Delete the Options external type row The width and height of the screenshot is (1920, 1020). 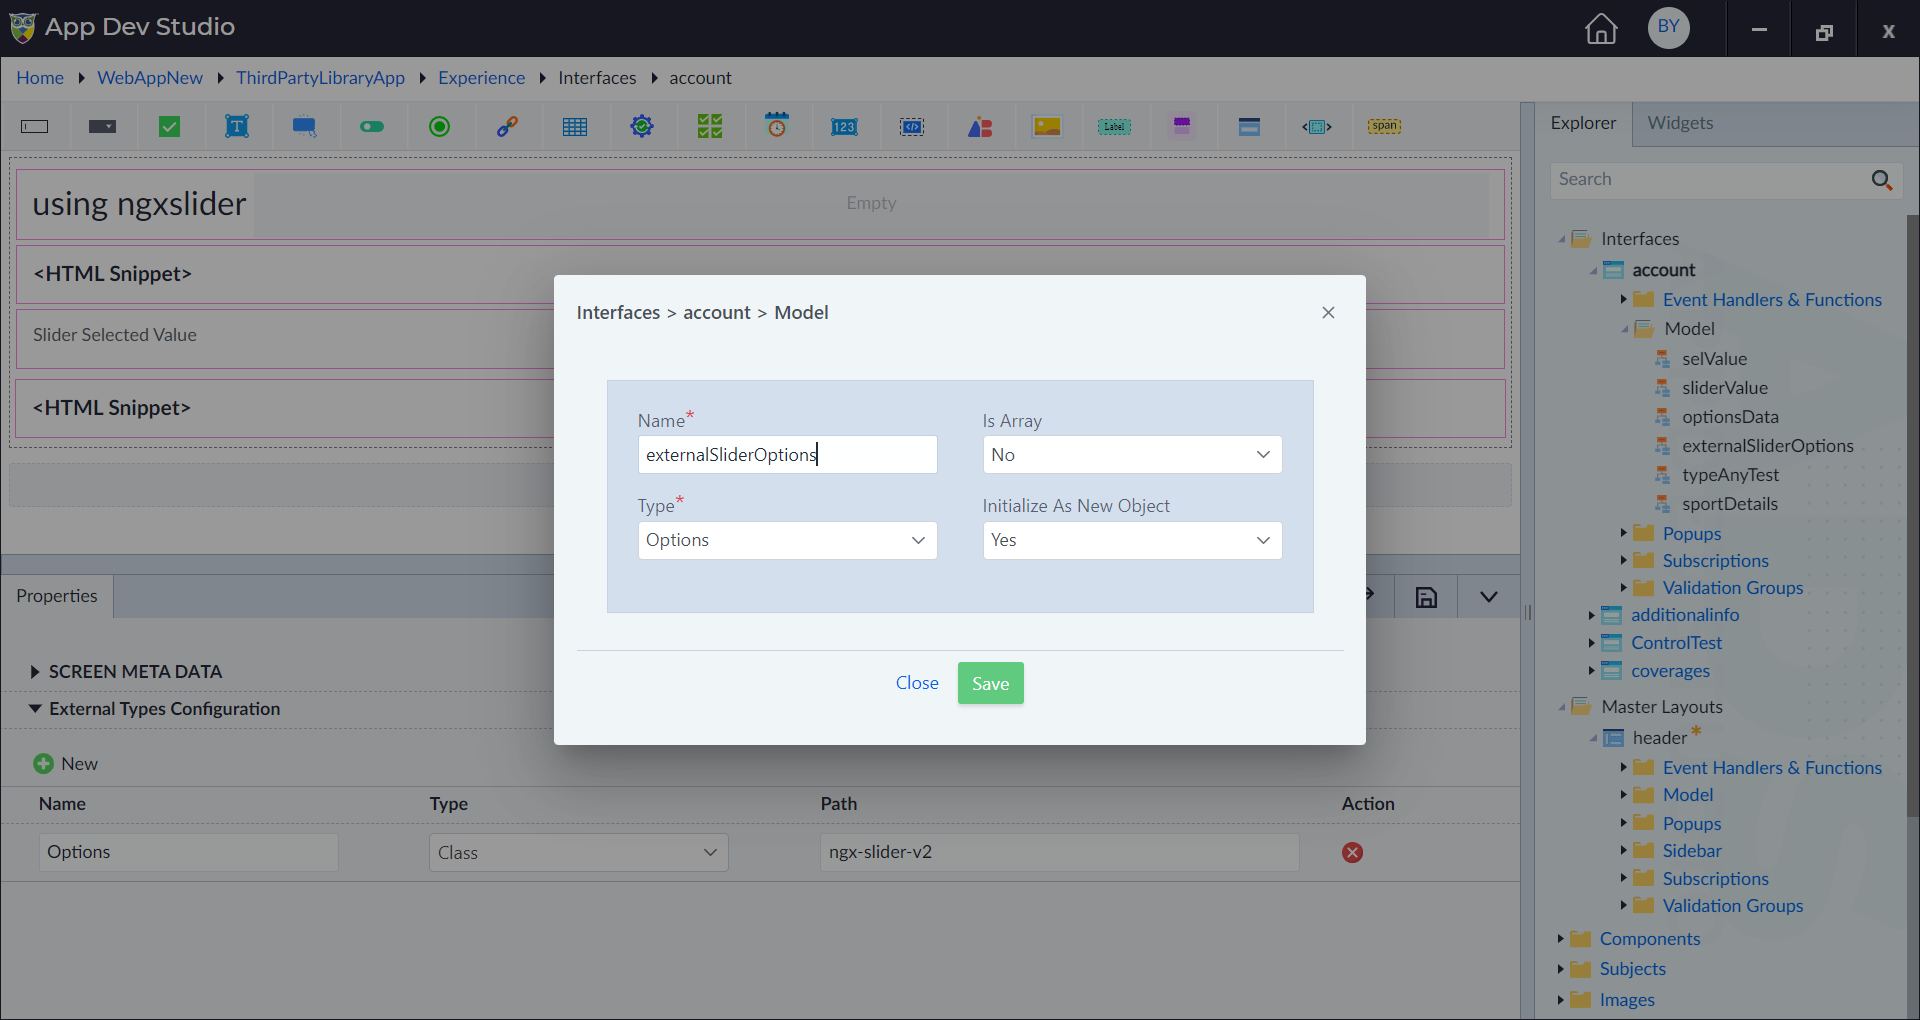coord(1352,853)
